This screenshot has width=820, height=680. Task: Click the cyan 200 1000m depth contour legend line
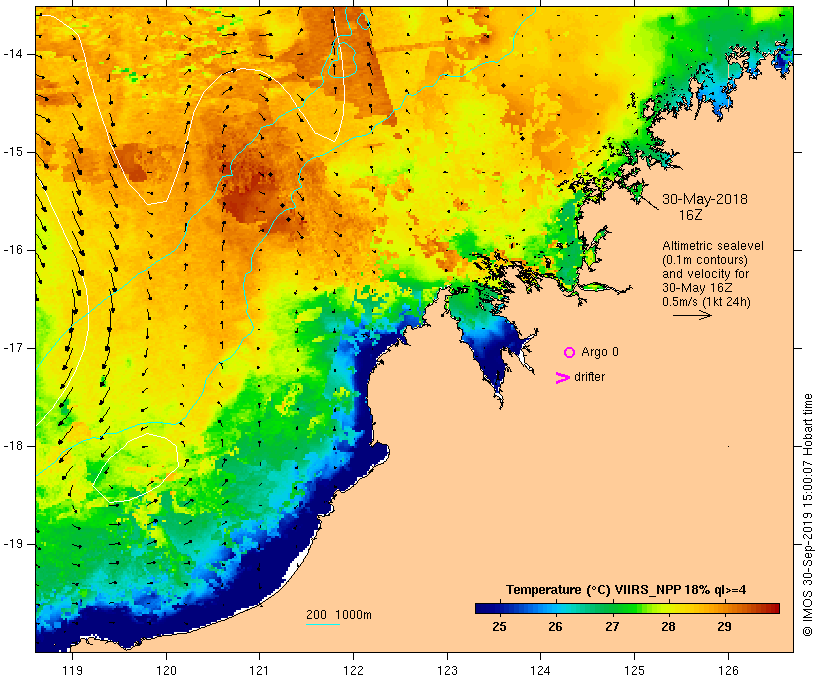(323, 624)
